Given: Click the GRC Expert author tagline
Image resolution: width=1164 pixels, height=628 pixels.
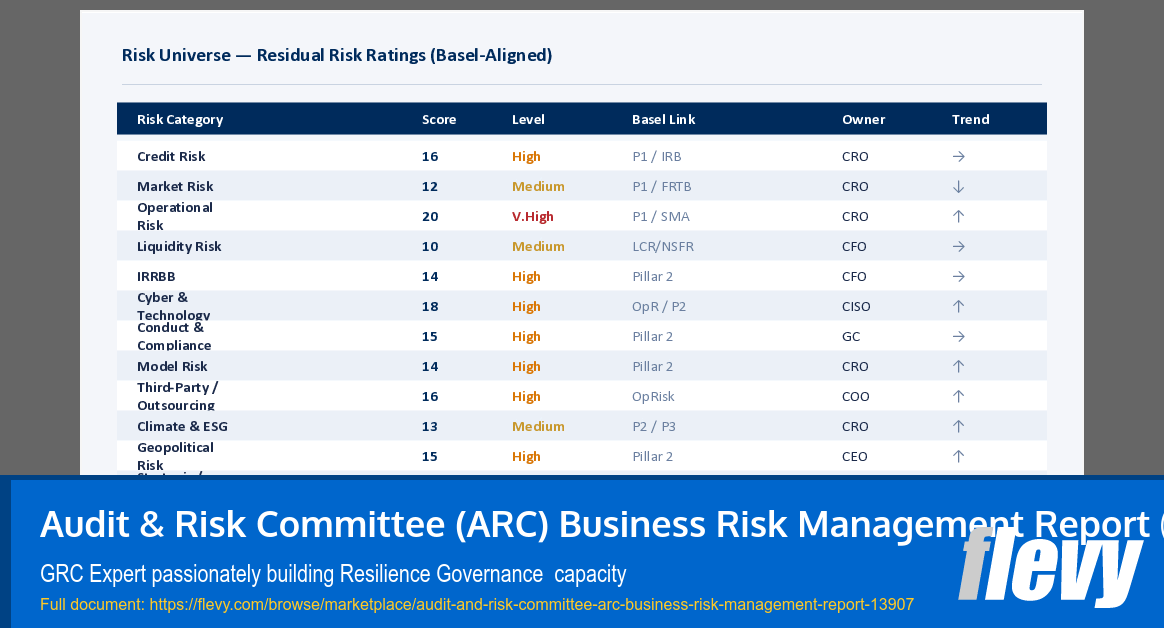Looking at the screenshot, I should click(x=333, y=574).
